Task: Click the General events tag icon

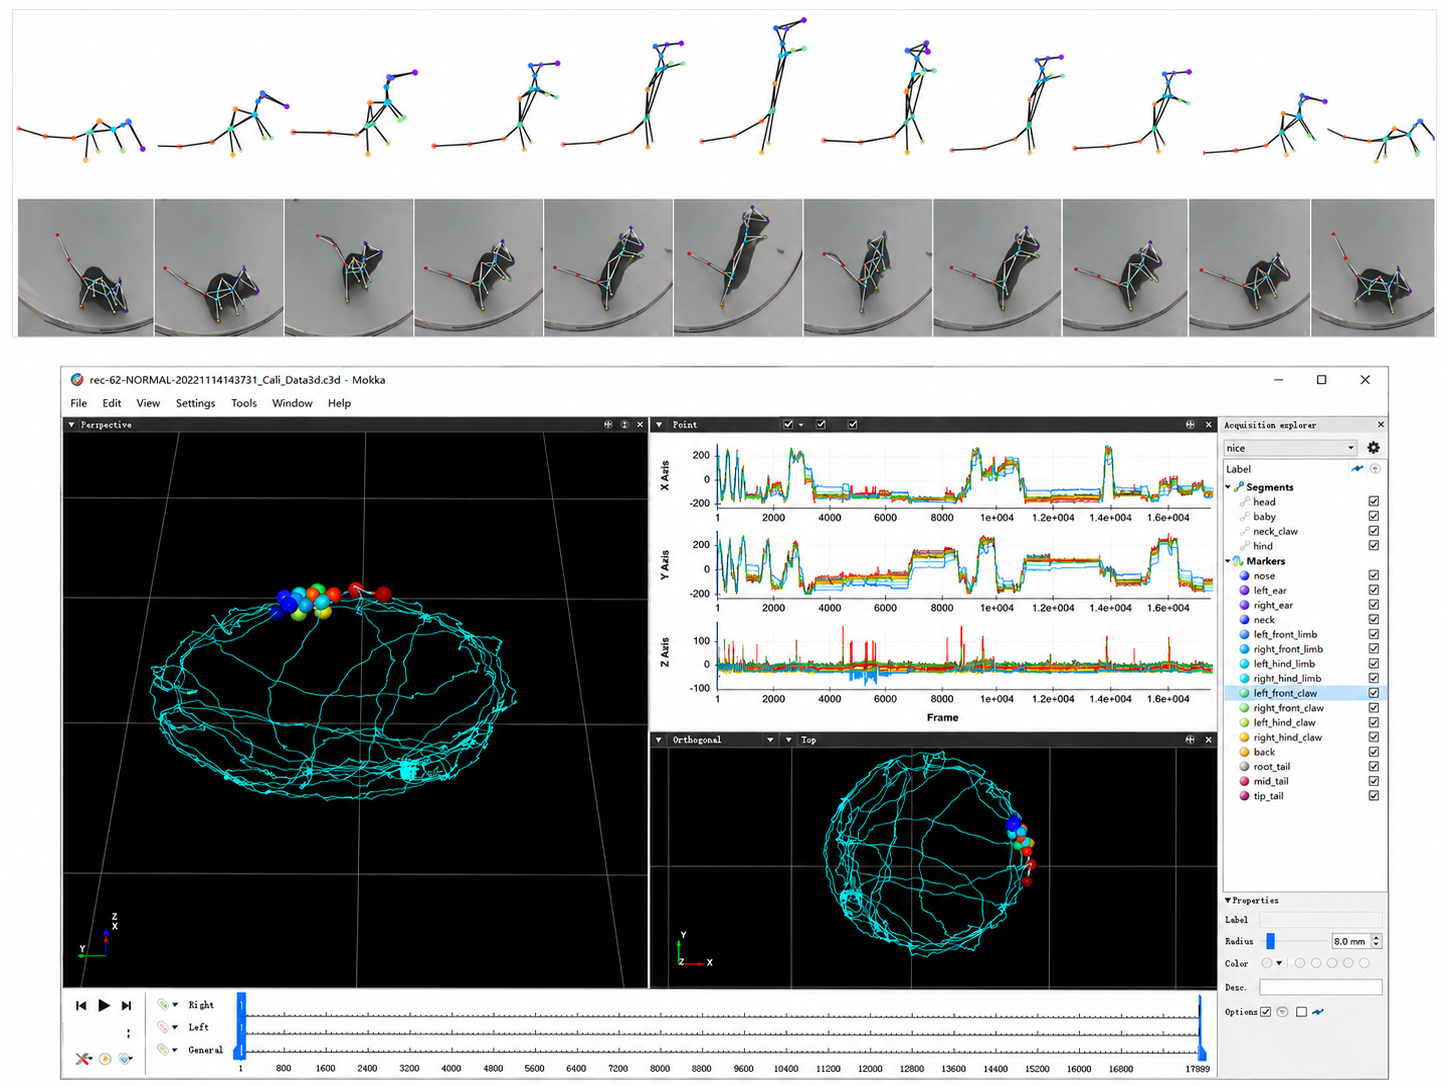Action: [x=163, y=1049]
